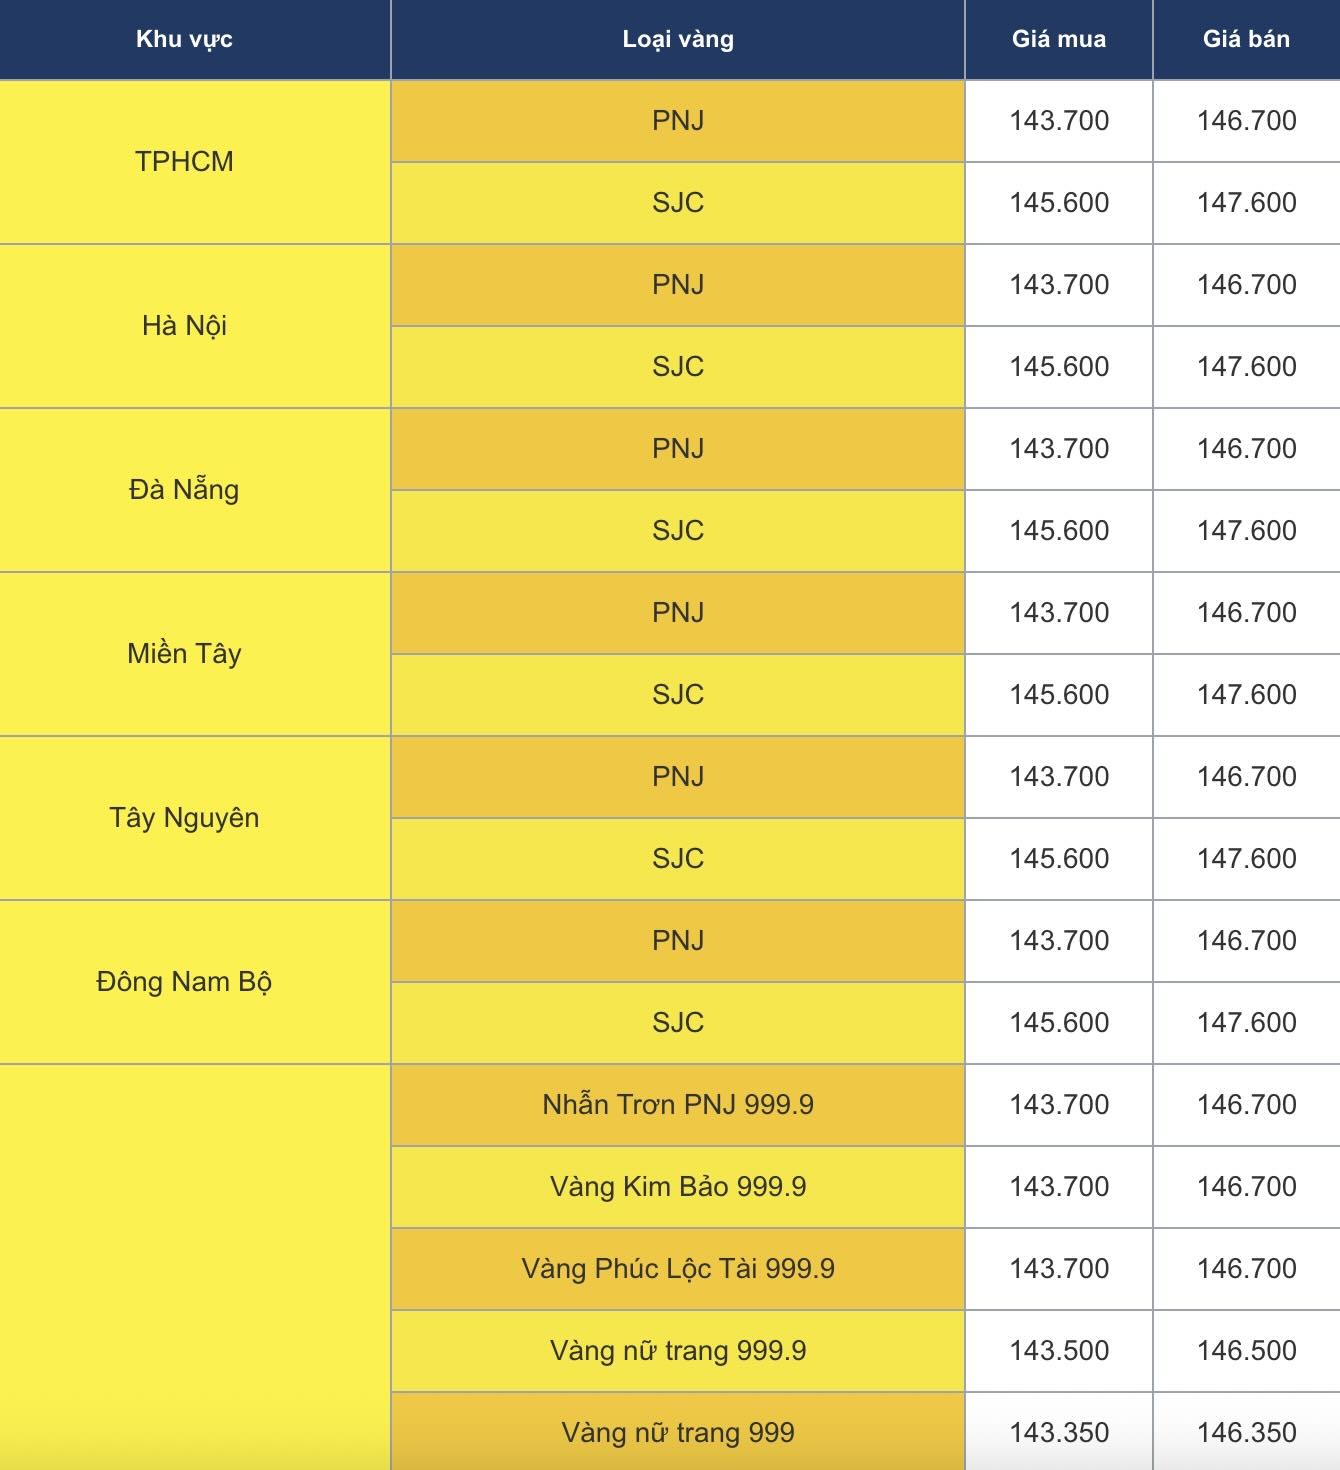
Task: Click the Vàng Kim Bảo 999.9 cell
Action: [677, 1186]
